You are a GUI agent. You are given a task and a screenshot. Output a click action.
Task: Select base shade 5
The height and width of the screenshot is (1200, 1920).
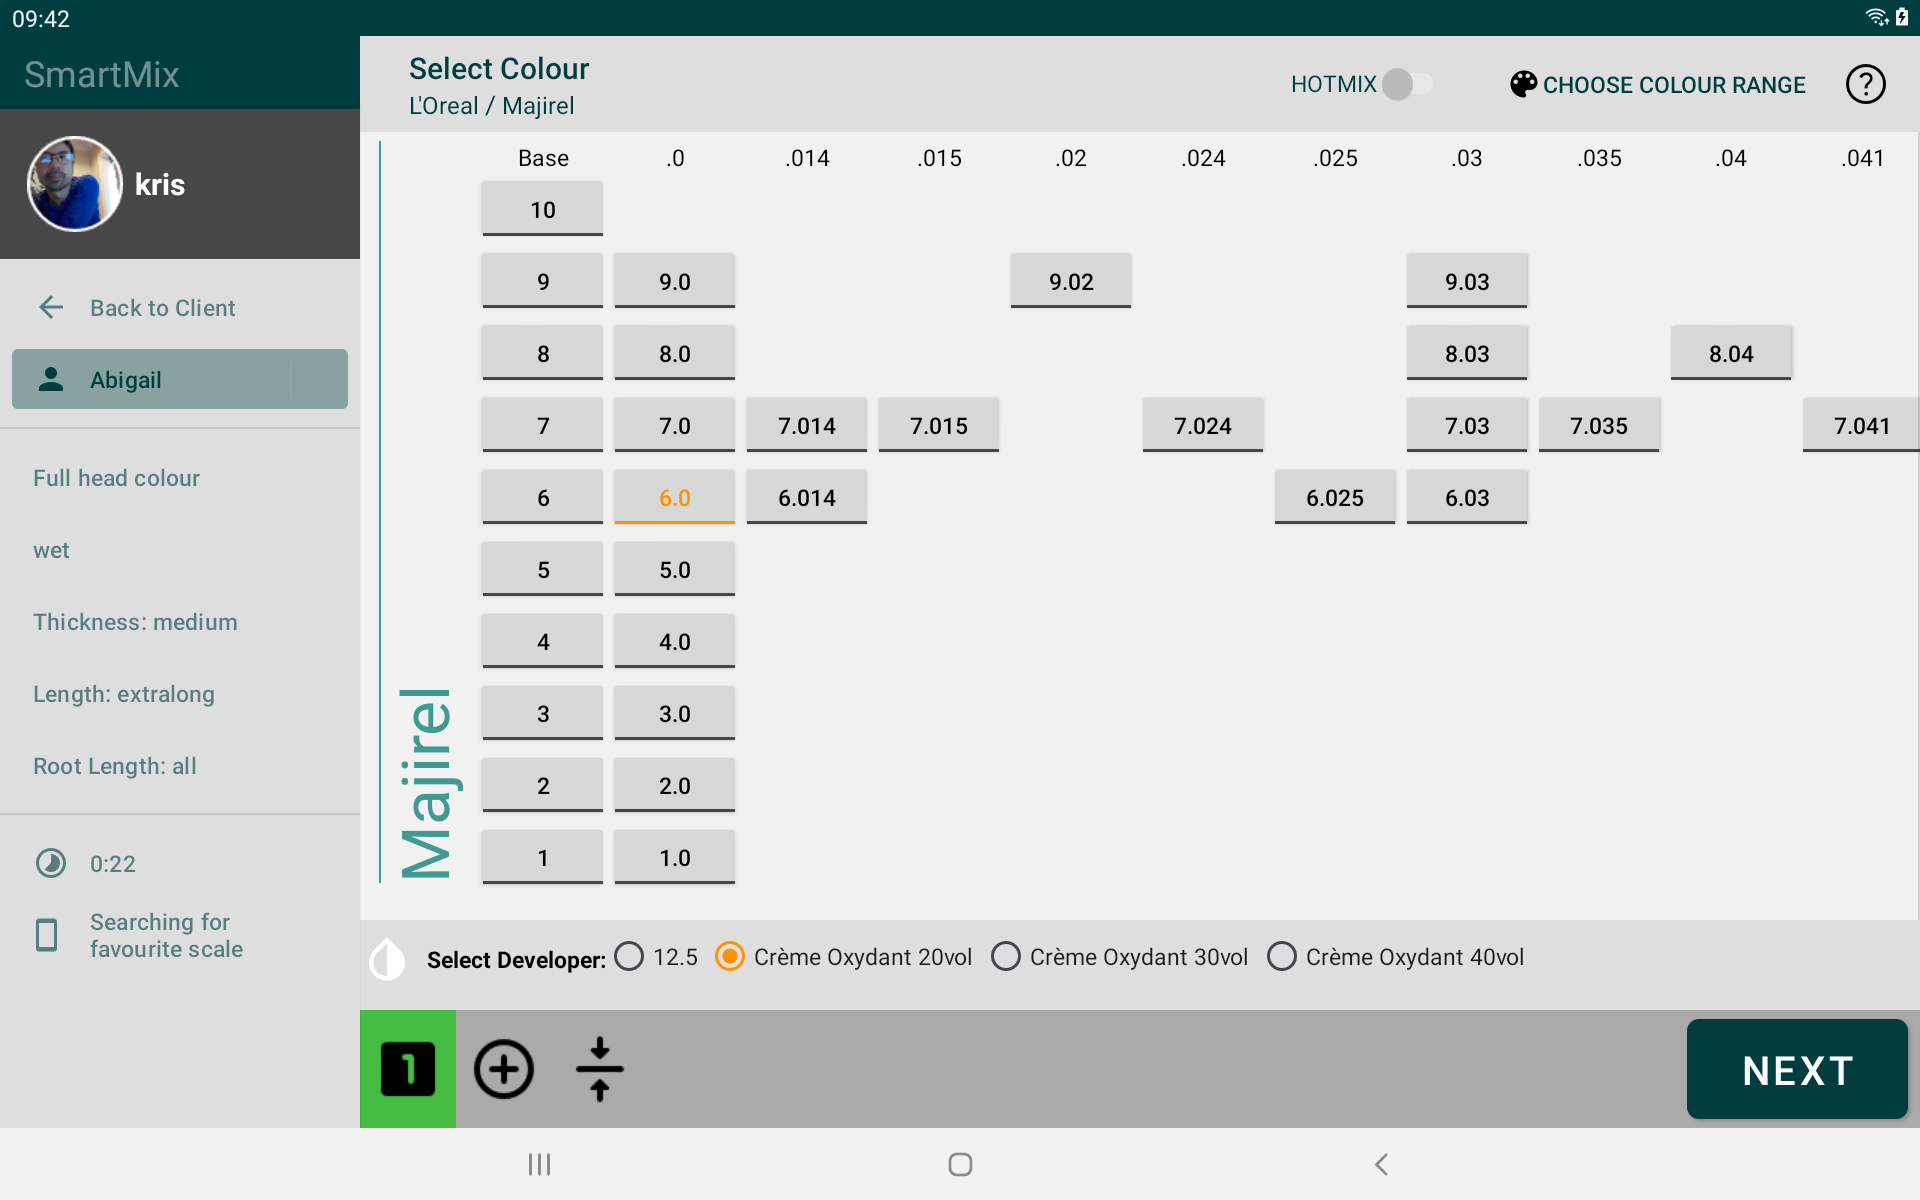(x=543, y=569)
